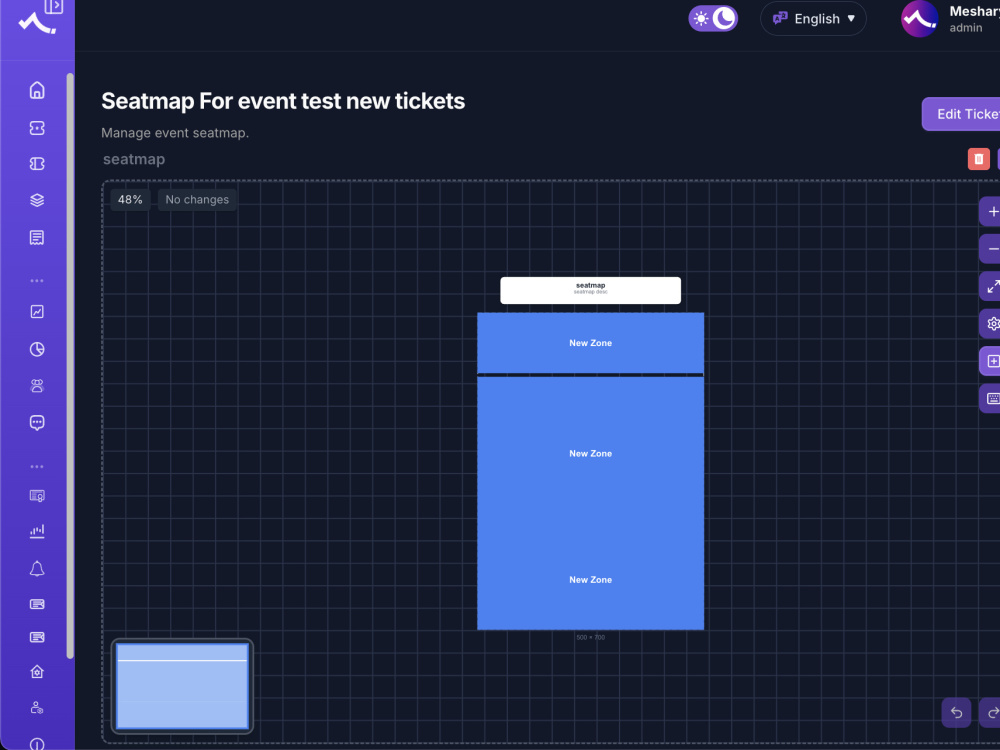The width and height of the screenshot is (1000, 750).
Task: Collapse the sidebar with the panel toggle icon
Action: point(54,6)
